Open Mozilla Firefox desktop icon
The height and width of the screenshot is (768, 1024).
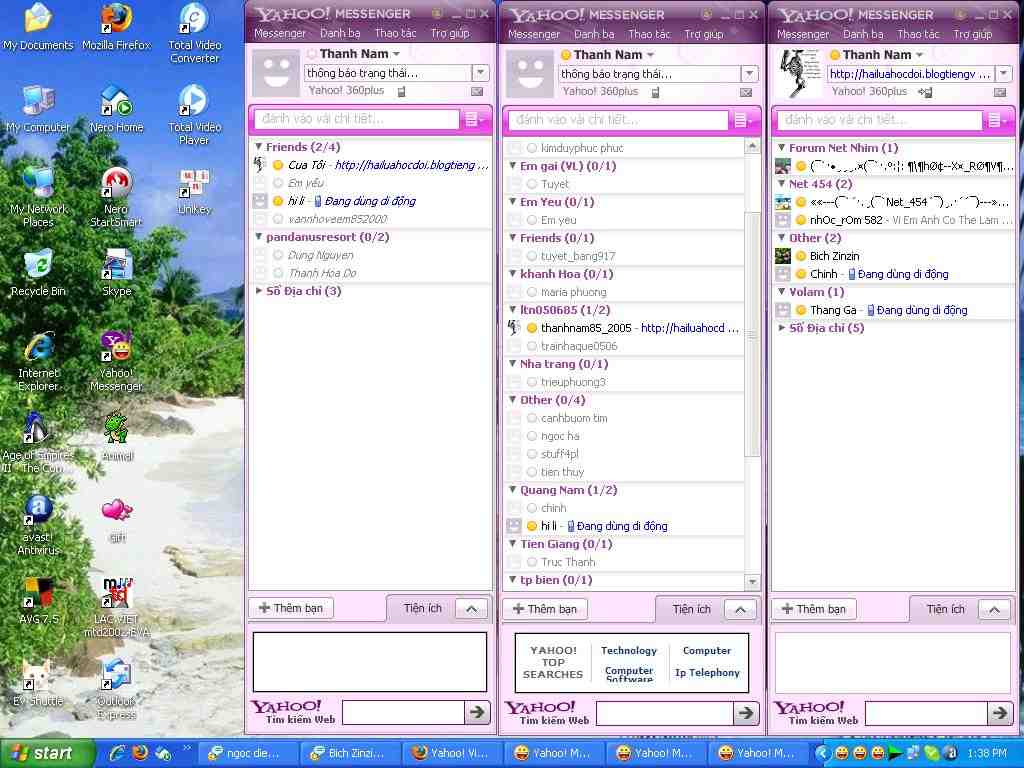coord(116,28)
